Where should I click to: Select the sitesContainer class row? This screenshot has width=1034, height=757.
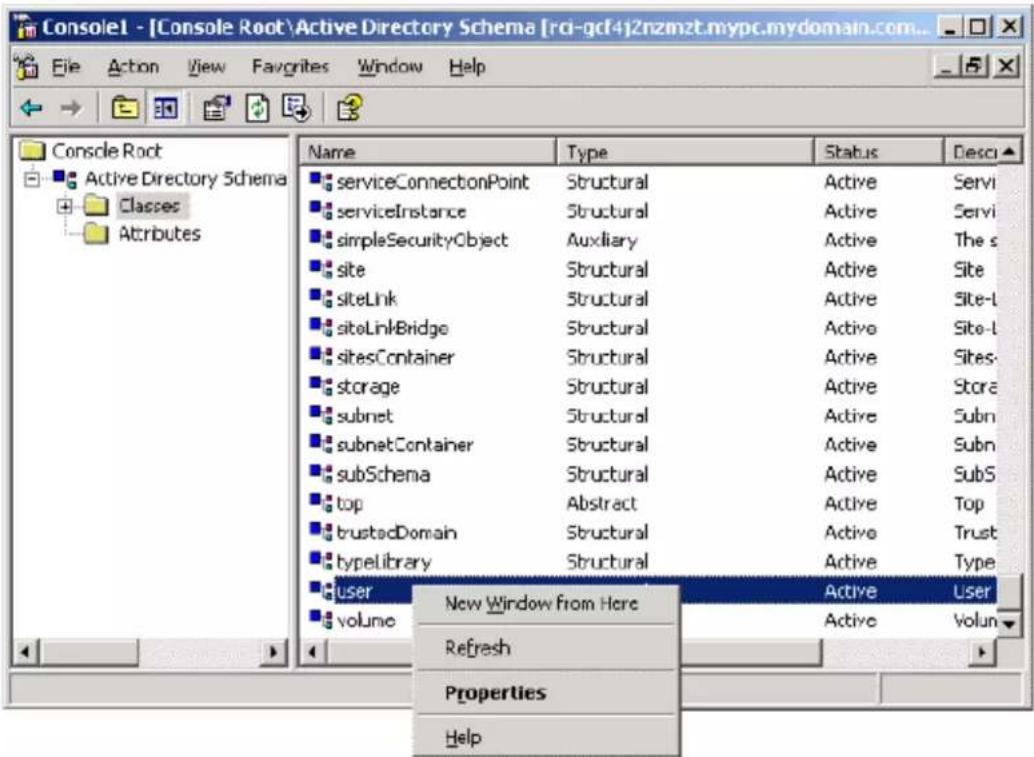648,357
